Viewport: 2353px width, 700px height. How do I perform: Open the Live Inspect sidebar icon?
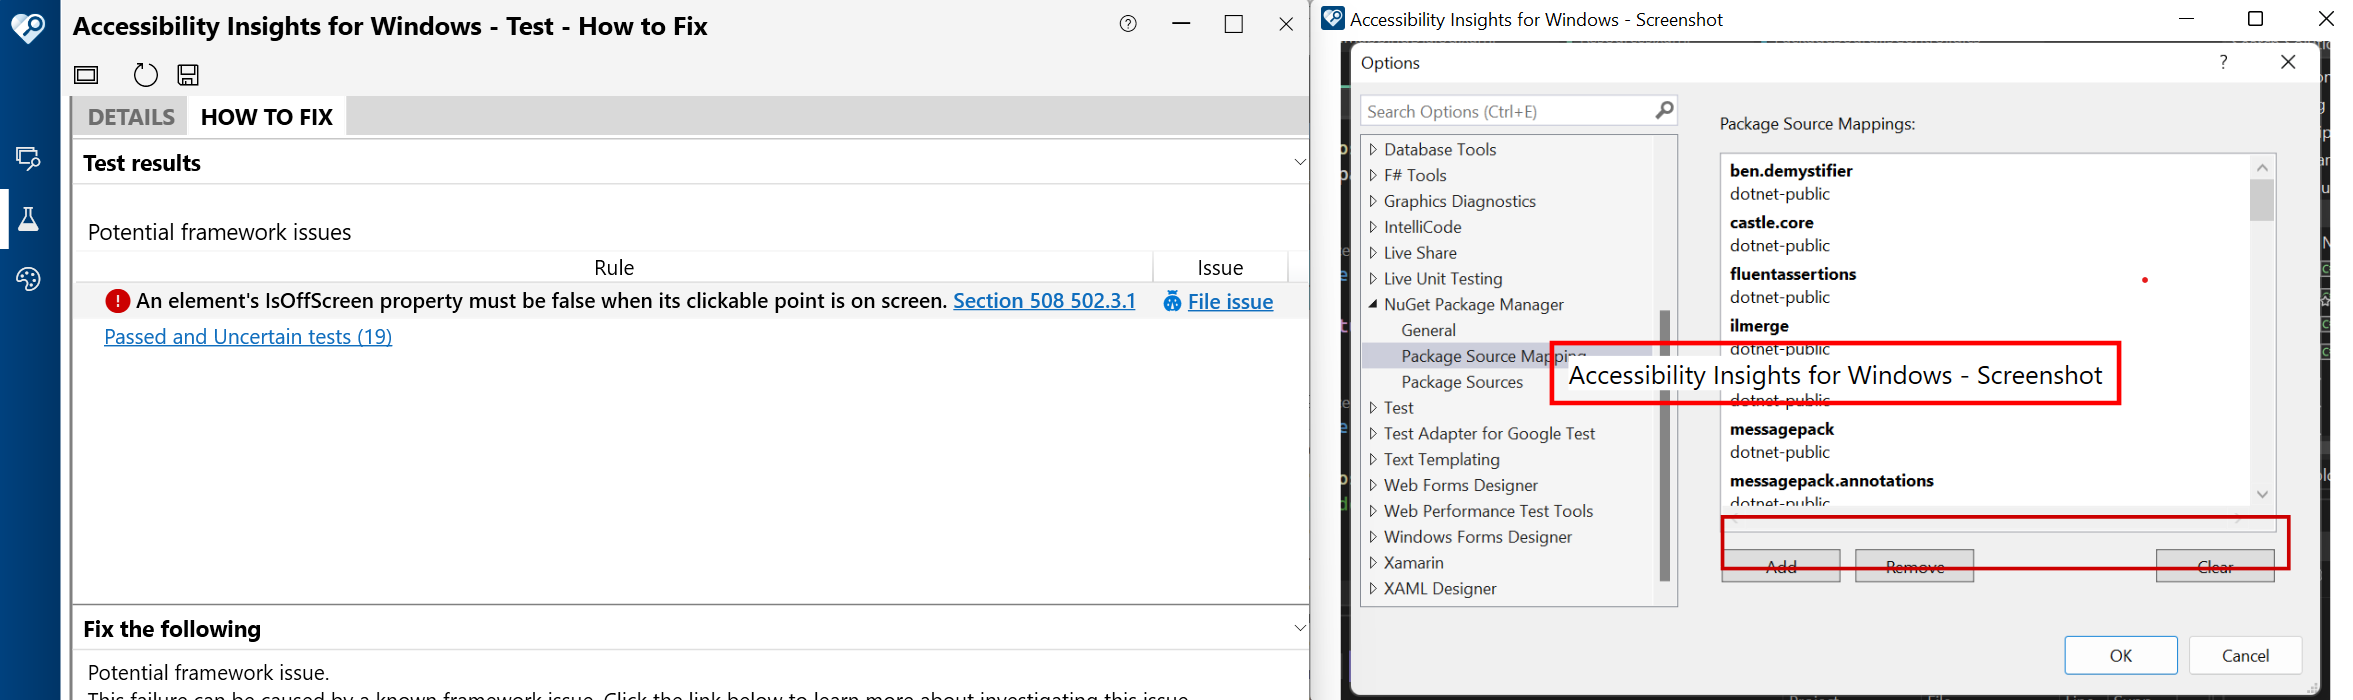28,158
